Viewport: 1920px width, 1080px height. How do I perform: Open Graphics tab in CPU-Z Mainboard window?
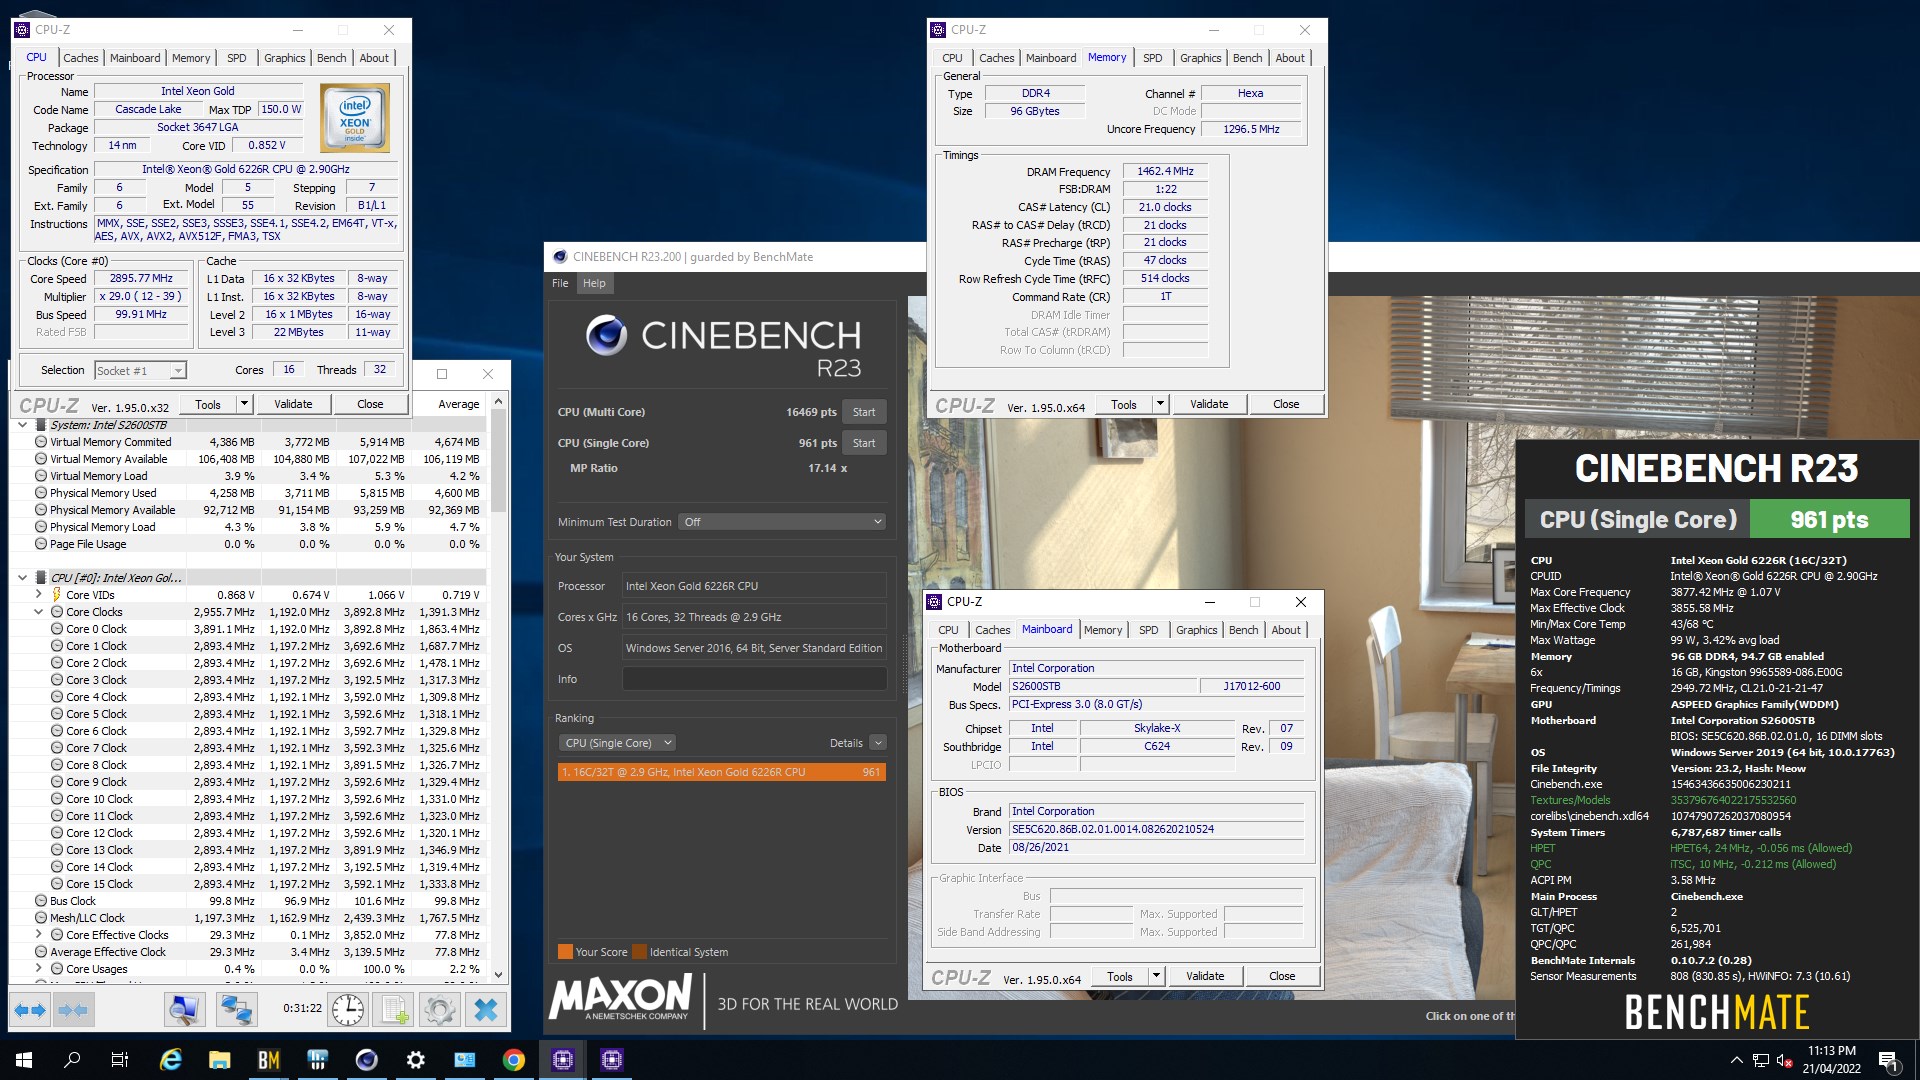pyautogui.click(x=1196, y=630)
